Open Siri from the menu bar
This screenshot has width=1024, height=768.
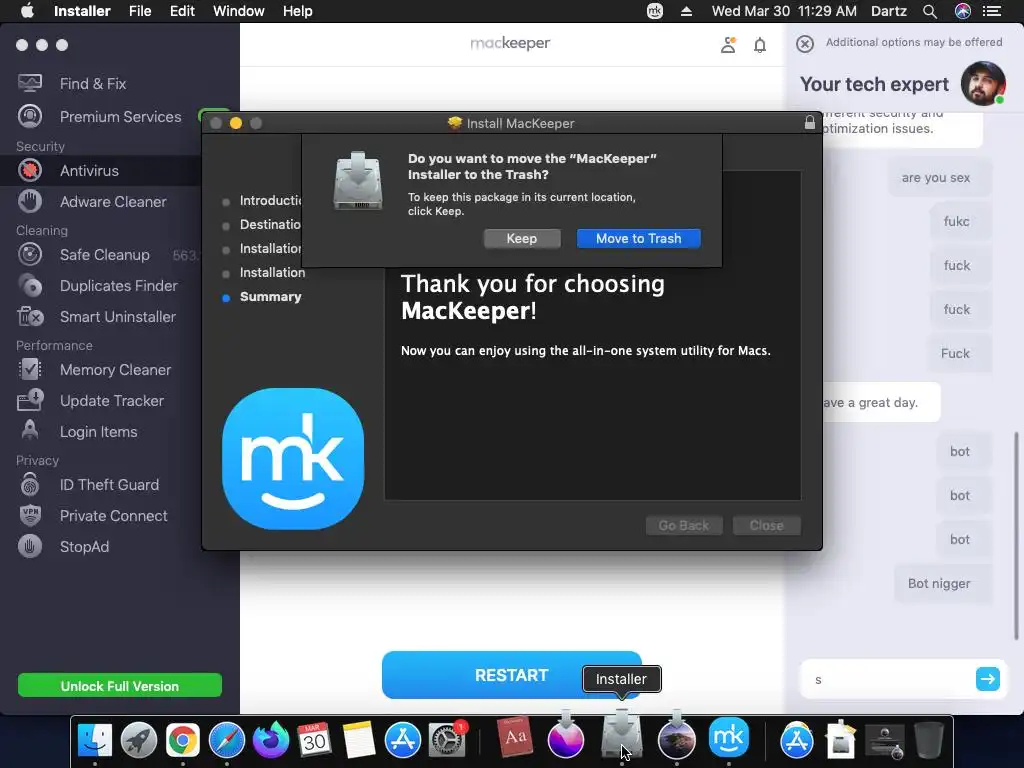coord(962,11)
